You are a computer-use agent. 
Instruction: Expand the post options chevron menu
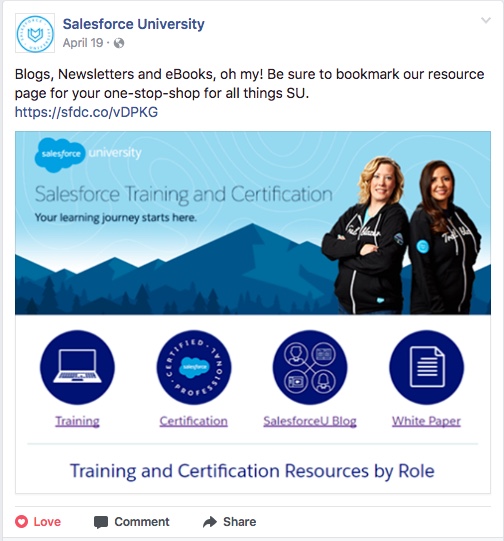[x=486, y=20]
